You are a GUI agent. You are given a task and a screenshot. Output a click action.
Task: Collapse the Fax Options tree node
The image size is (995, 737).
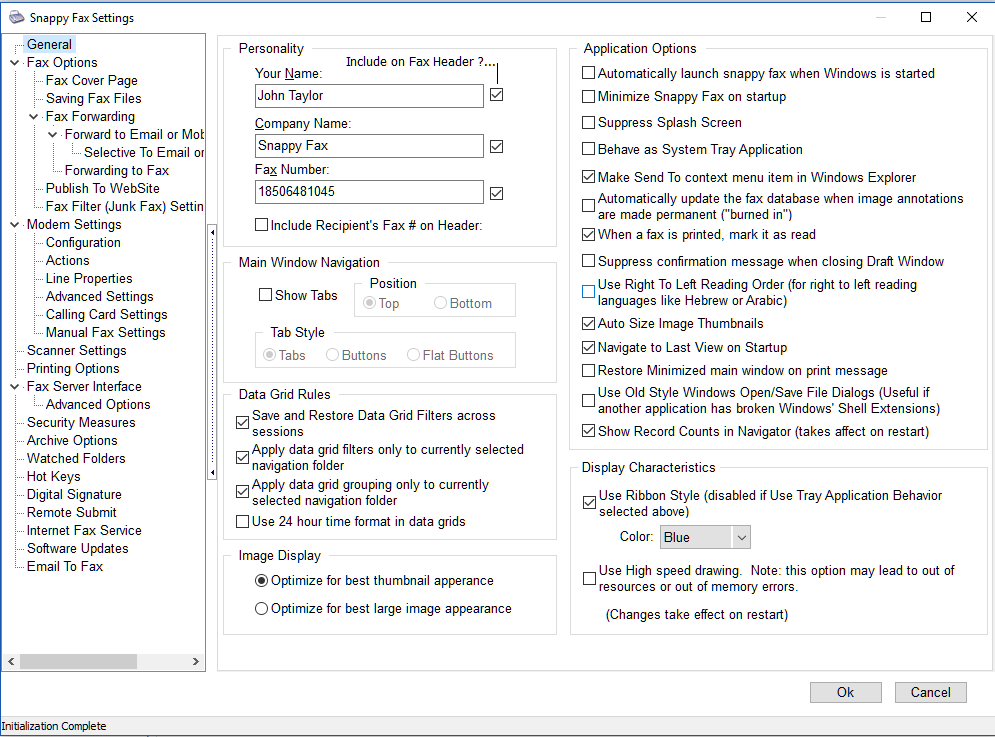(x=14, y=63)
